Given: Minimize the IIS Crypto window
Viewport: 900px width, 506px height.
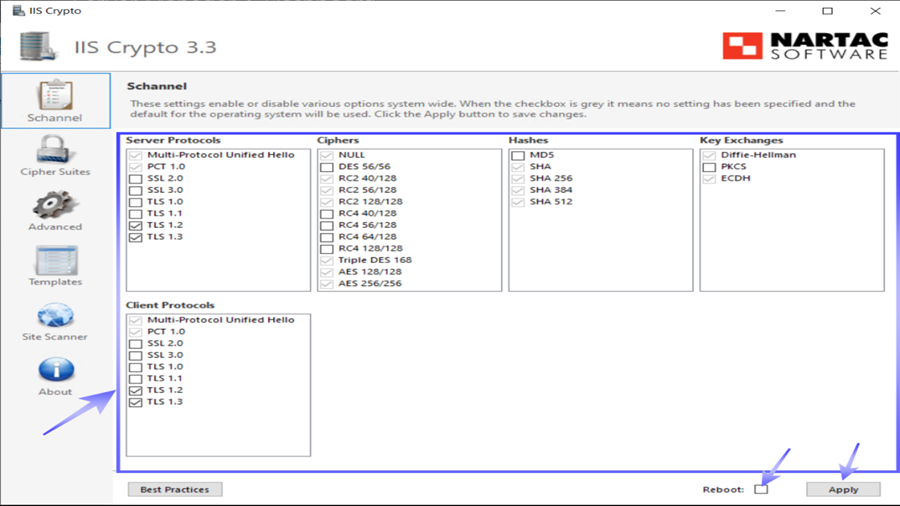Looking at the screenshot, I should pyautogui.click(x=780, y=10).
